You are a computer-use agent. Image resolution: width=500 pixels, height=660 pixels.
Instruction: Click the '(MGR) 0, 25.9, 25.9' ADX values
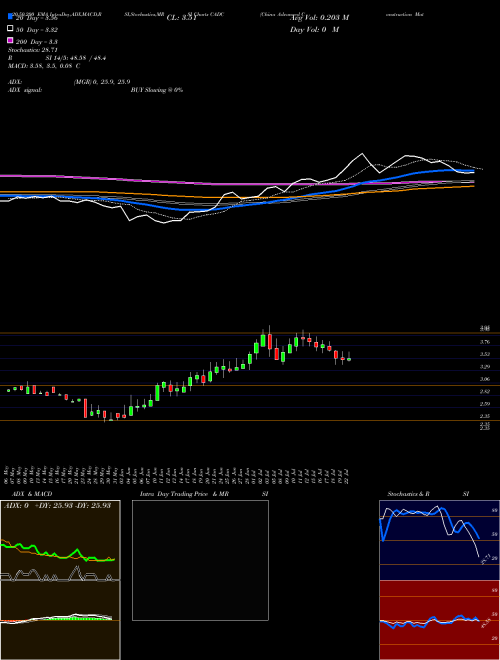(102, 82)
